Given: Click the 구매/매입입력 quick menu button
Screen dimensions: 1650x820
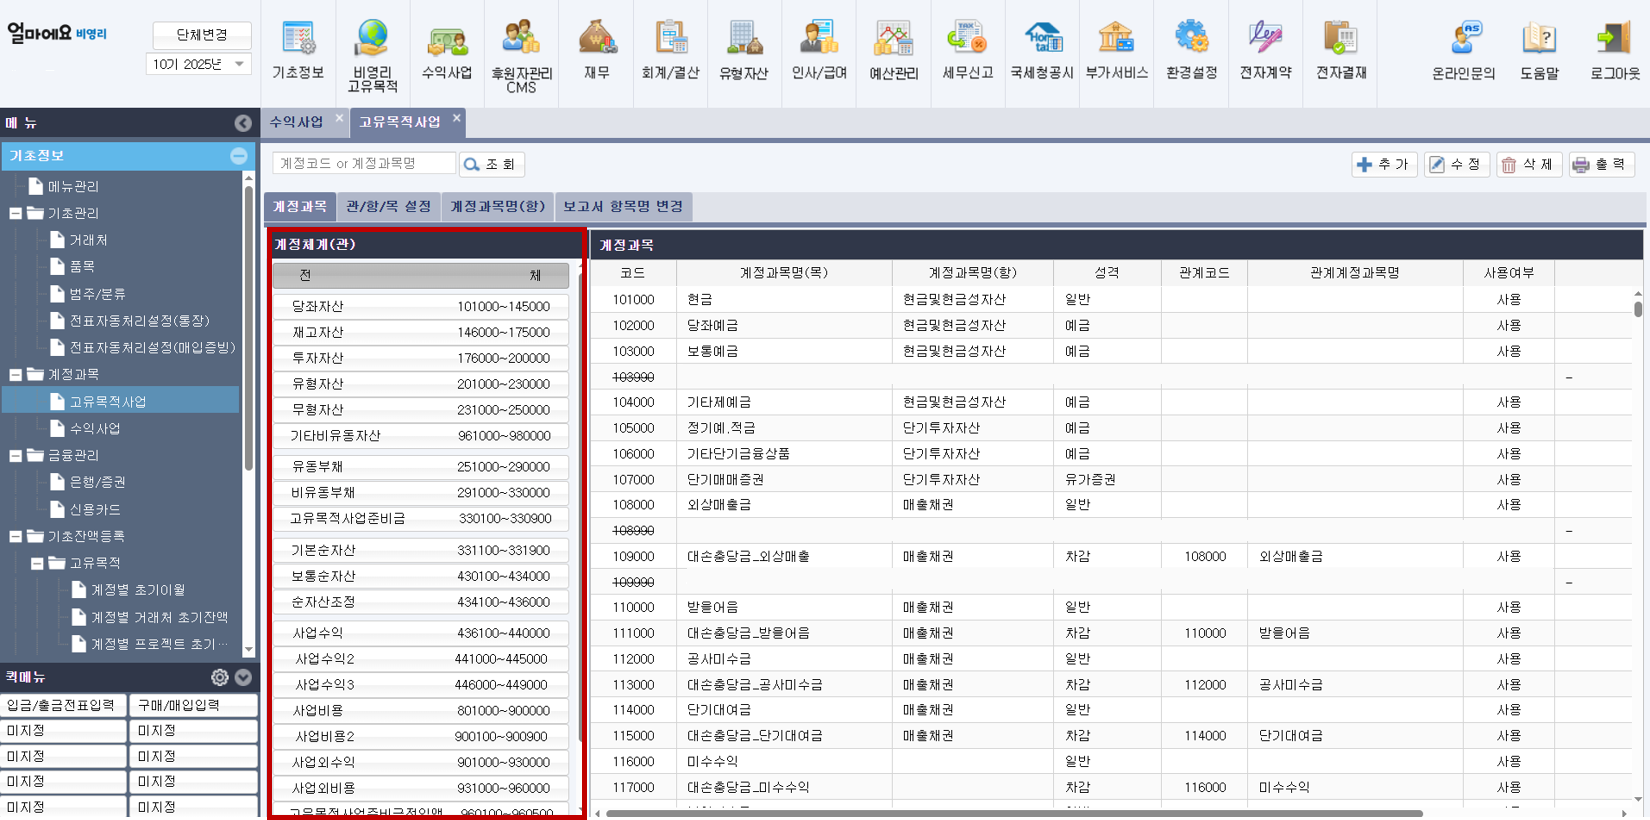Looking at the screenshot, I should (x=193, y=705).
